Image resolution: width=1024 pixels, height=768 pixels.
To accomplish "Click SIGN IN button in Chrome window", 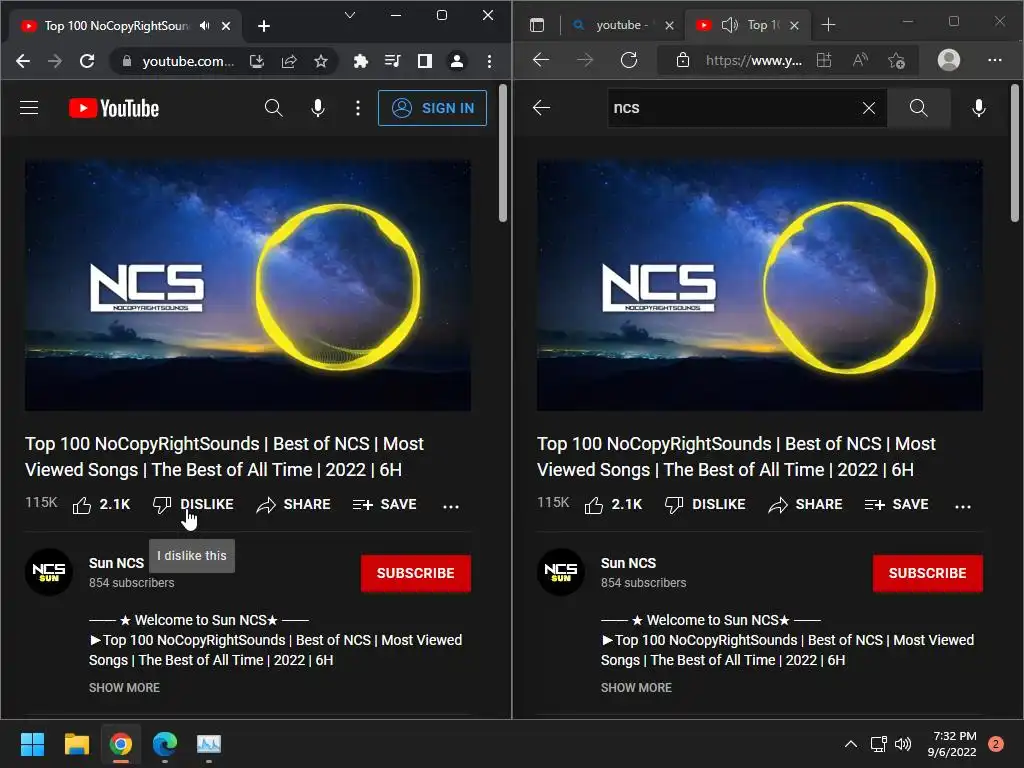I will (x=432, y=108).
